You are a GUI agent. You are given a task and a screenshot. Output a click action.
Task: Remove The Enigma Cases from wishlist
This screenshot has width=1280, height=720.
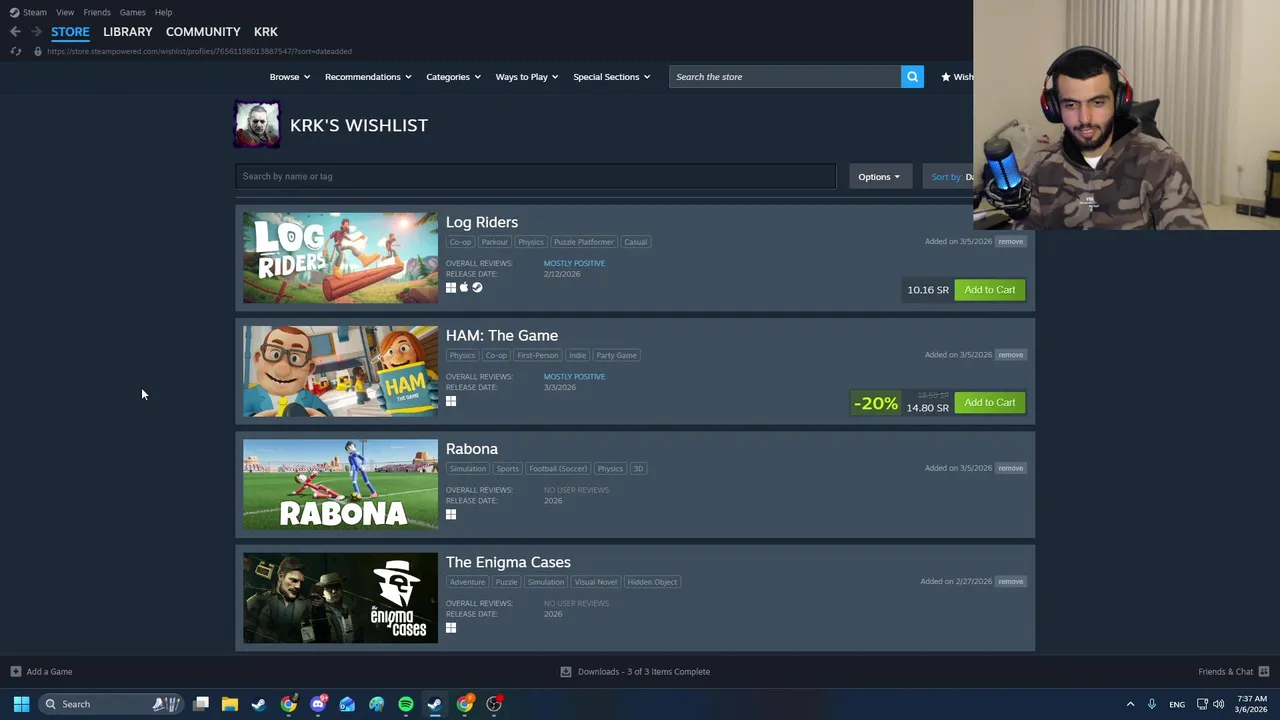point(1010,581)
